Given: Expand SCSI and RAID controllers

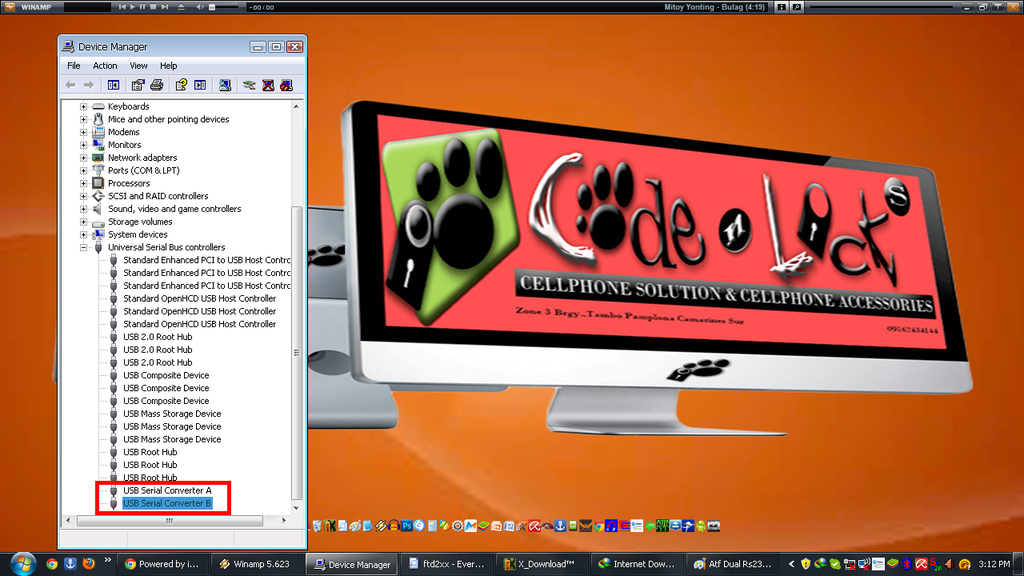Looking at the screenshot, I should point(84,196).
